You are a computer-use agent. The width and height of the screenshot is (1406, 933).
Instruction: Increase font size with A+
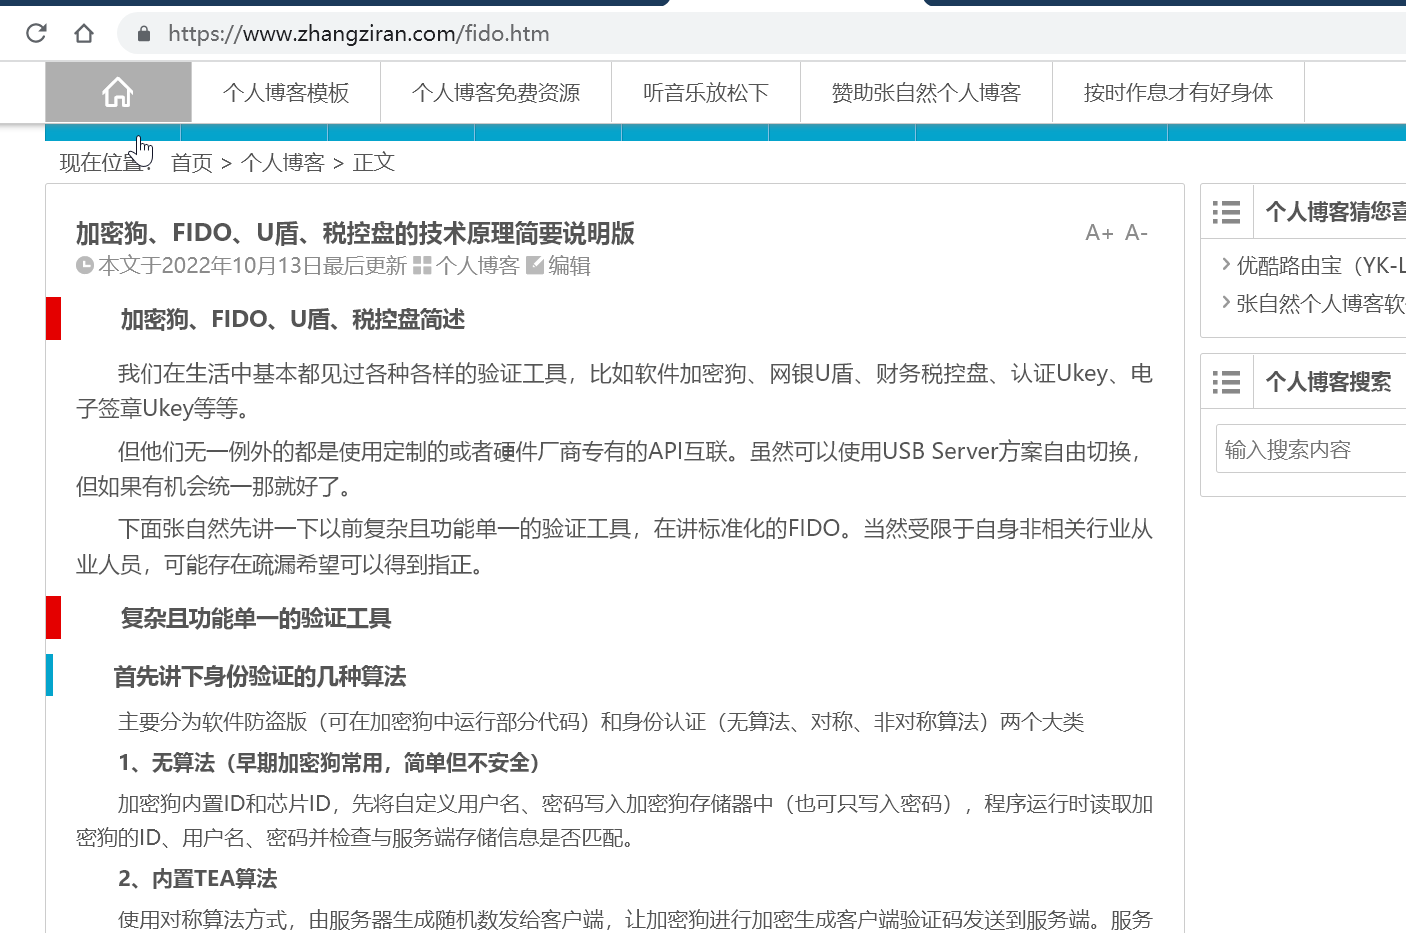tap(1099, 233)
